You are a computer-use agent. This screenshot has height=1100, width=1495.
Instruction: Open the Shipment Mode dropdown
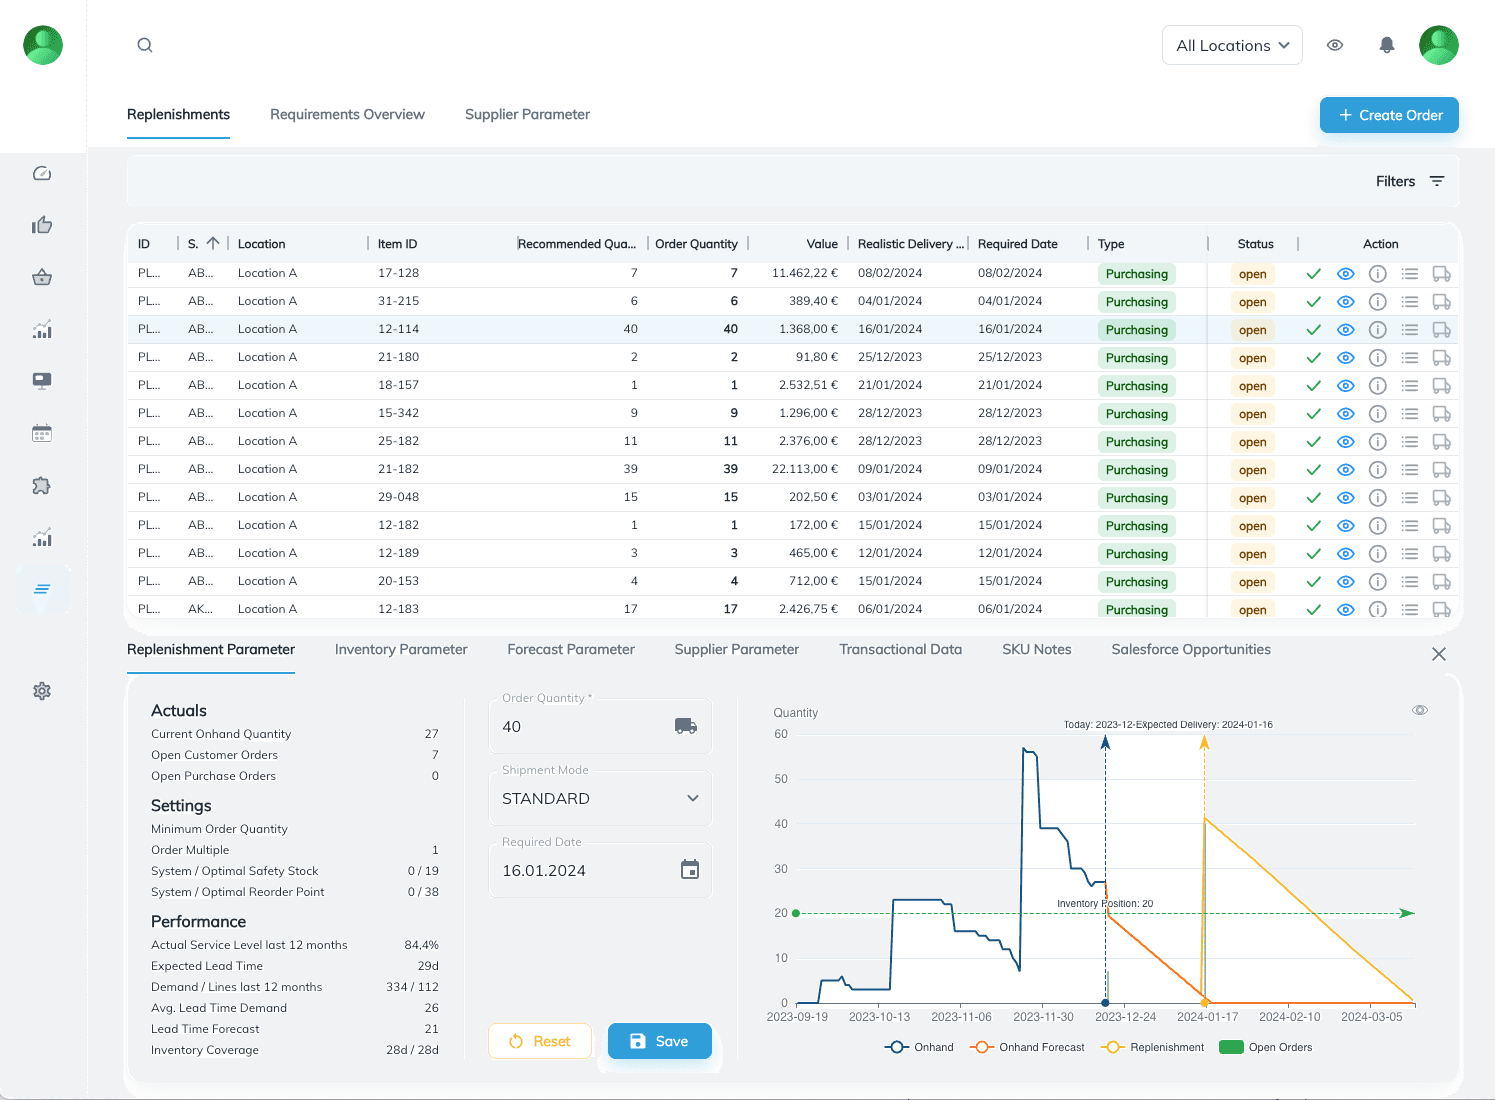[x=600, y=798]
